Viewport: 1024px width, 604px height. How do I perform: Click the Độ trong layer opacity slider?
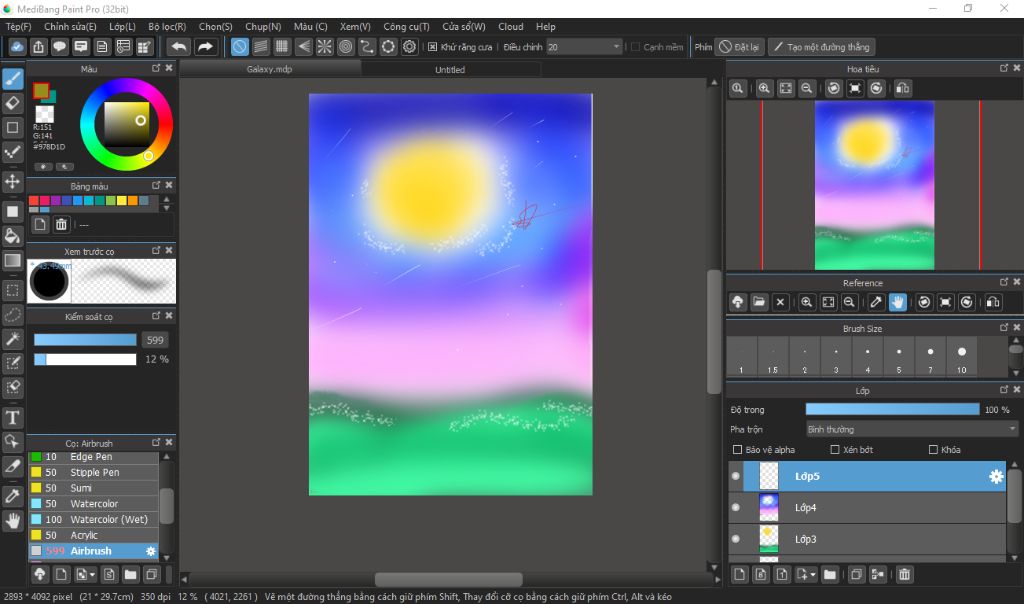[x=892, y=409]
